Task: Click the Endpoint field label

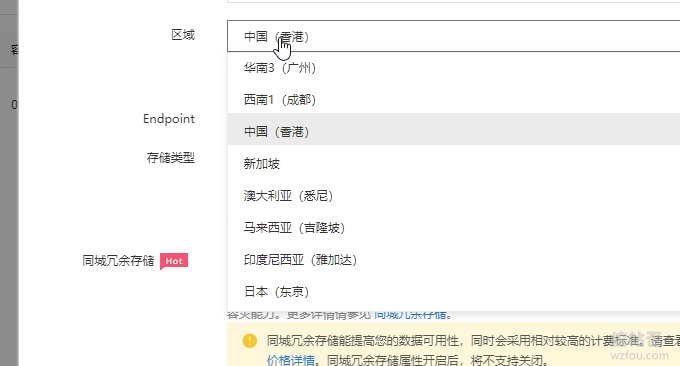Action: point(169,119)
